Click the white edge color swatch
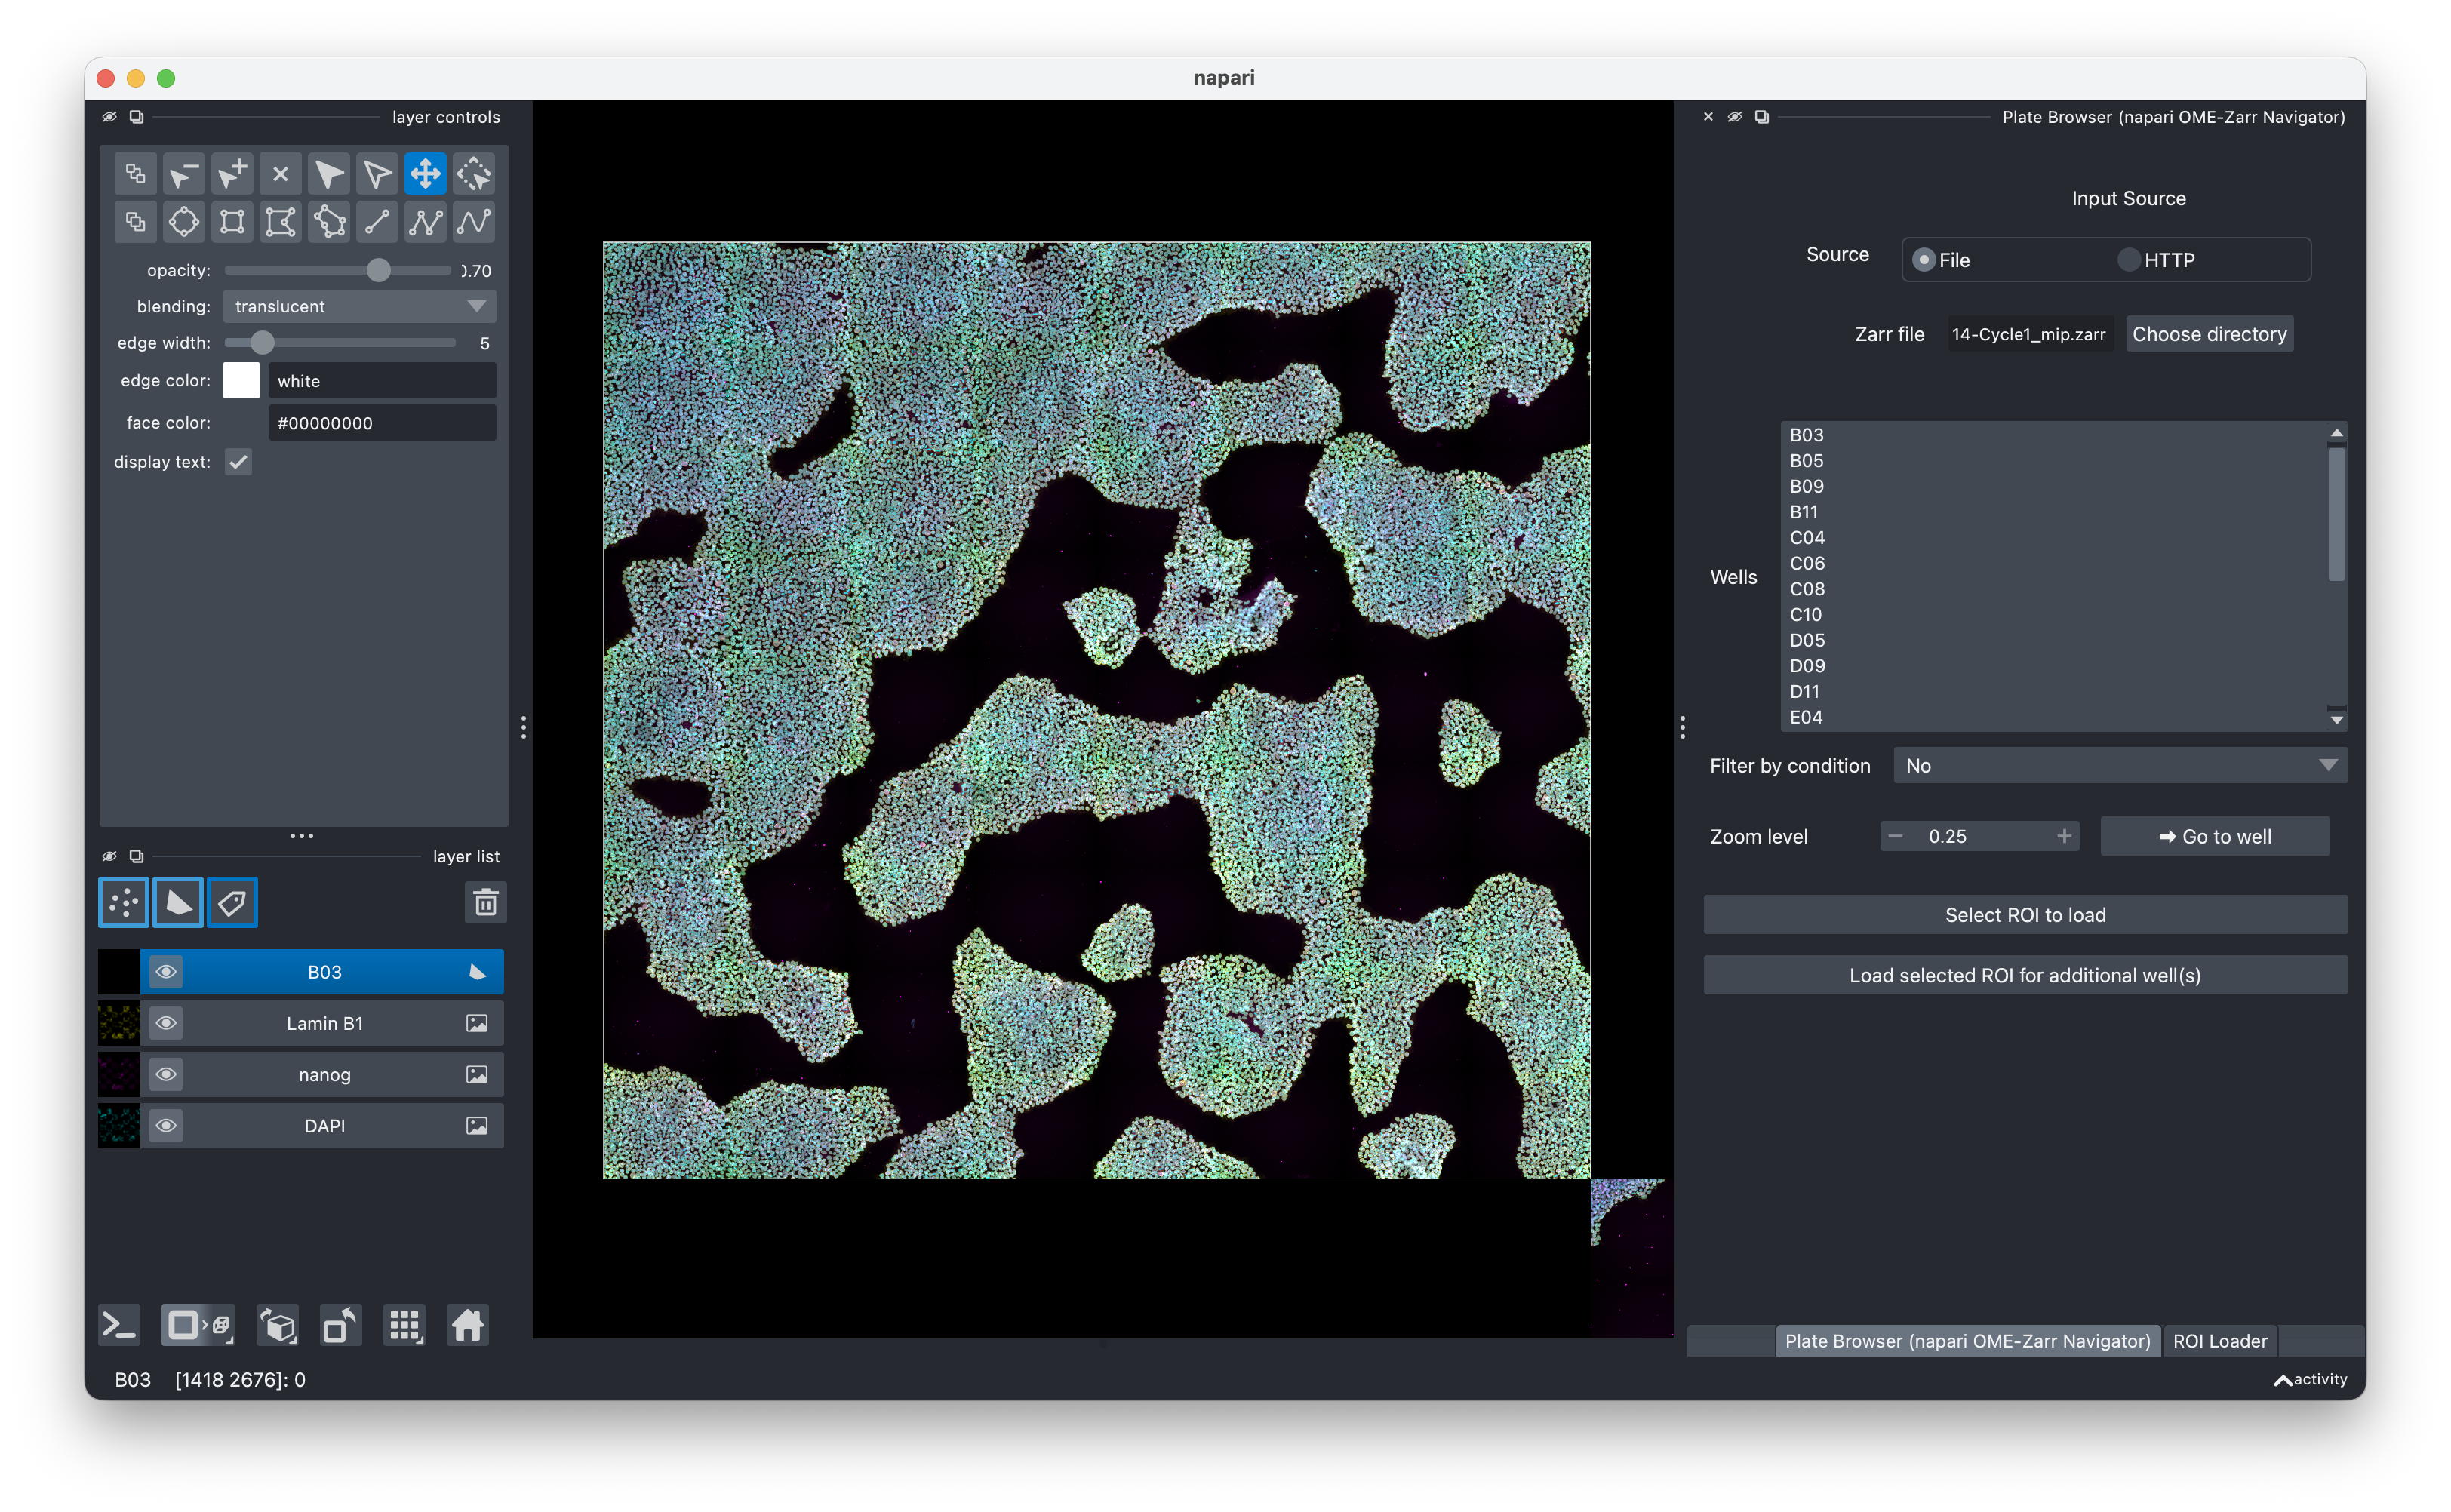 241,381
